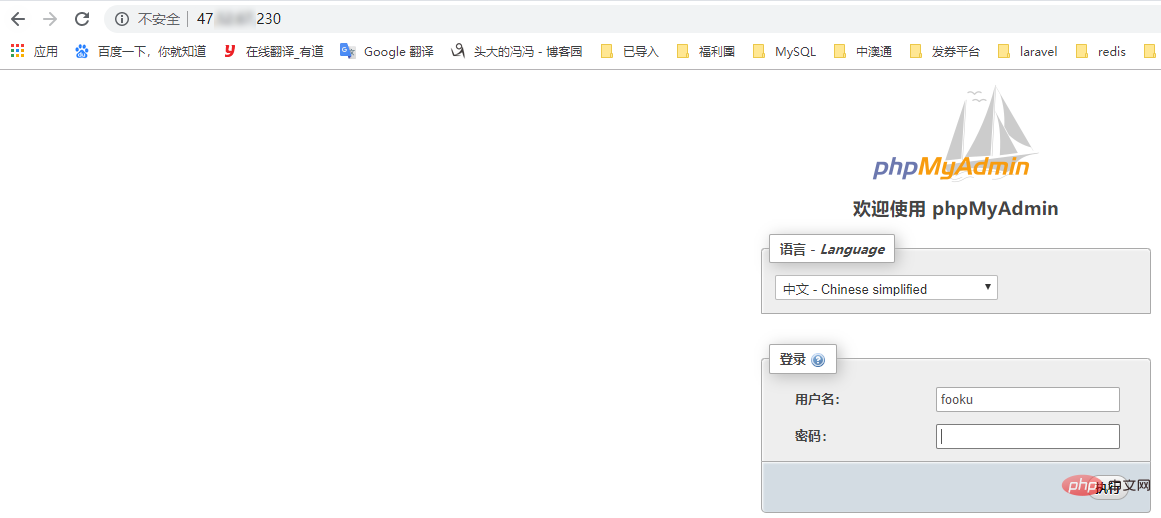
Task: Expand the 中文 - Chinese simplified language dropdown
Action: (886, 289)
